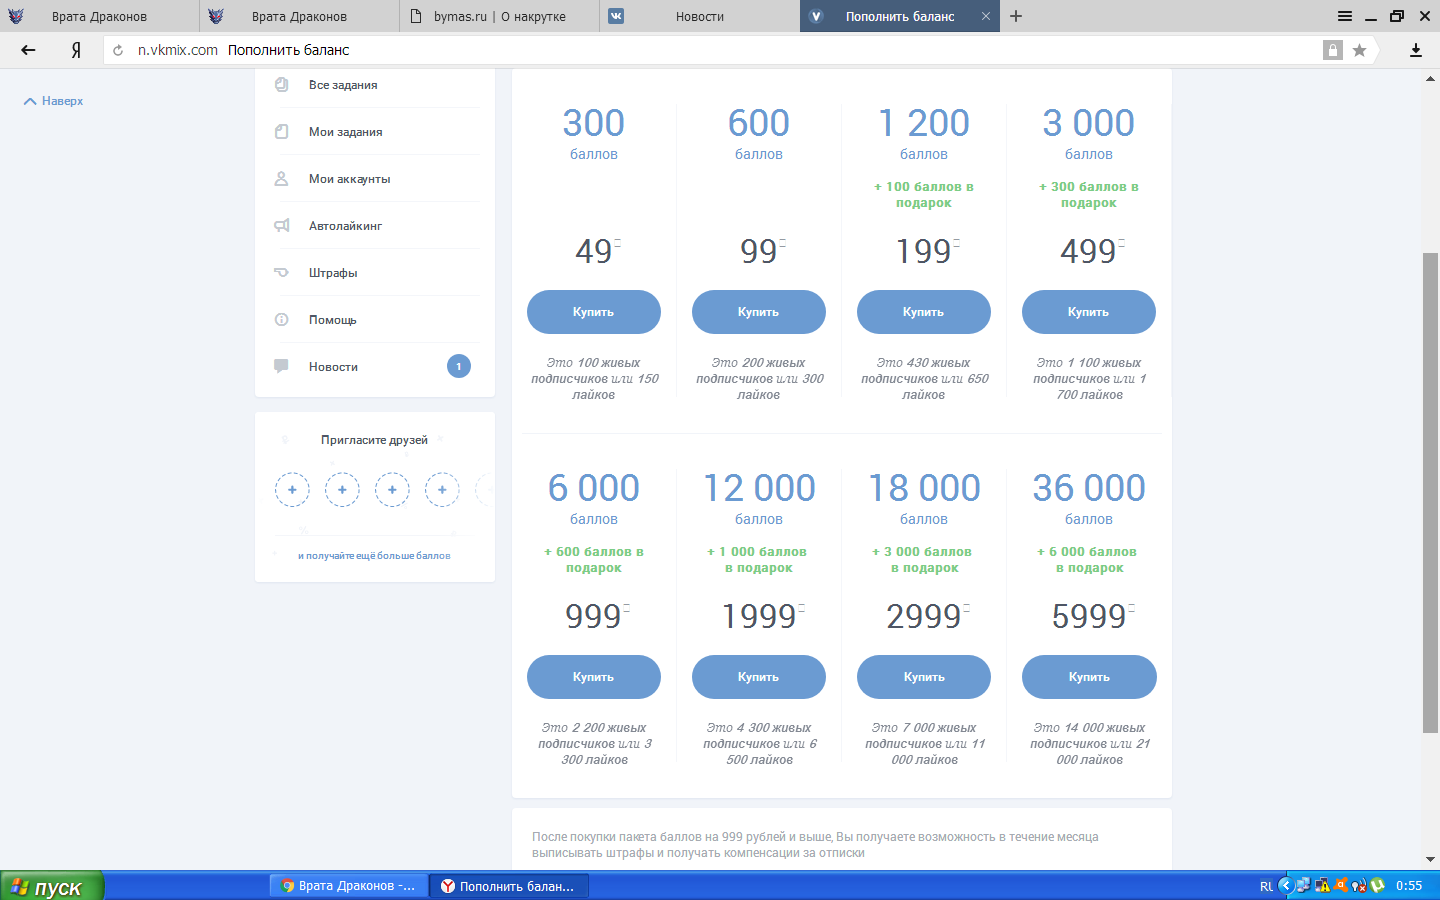Click the page vertical scrollbar

click(1430, 490)
